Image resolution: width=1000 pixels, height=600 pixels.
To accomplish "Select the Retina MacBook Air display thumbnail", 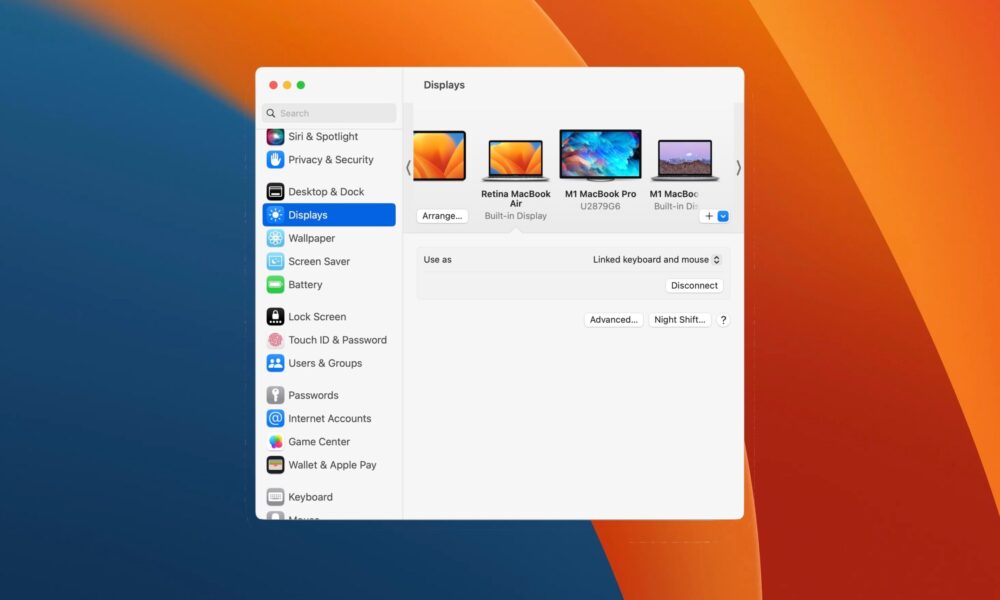I will 515,160.
